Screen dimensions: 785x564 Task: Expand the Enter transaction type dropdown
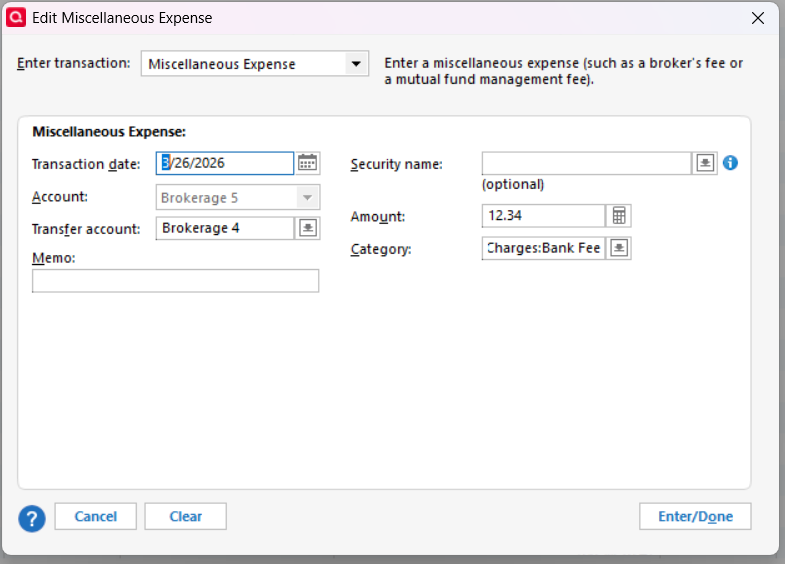[x=356, y=64]
